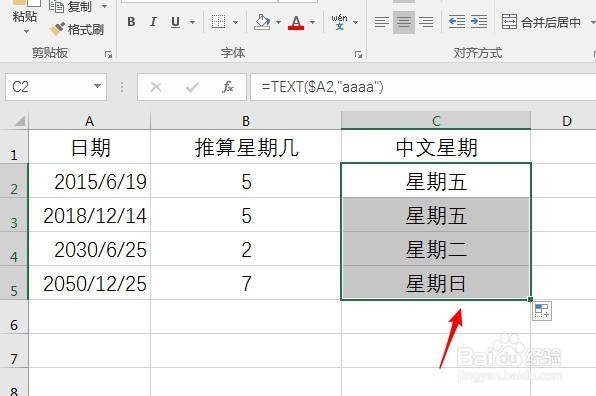The width and height of the screenshot is (596, 396).
Task: Select row 3 header
Action: 14,215
